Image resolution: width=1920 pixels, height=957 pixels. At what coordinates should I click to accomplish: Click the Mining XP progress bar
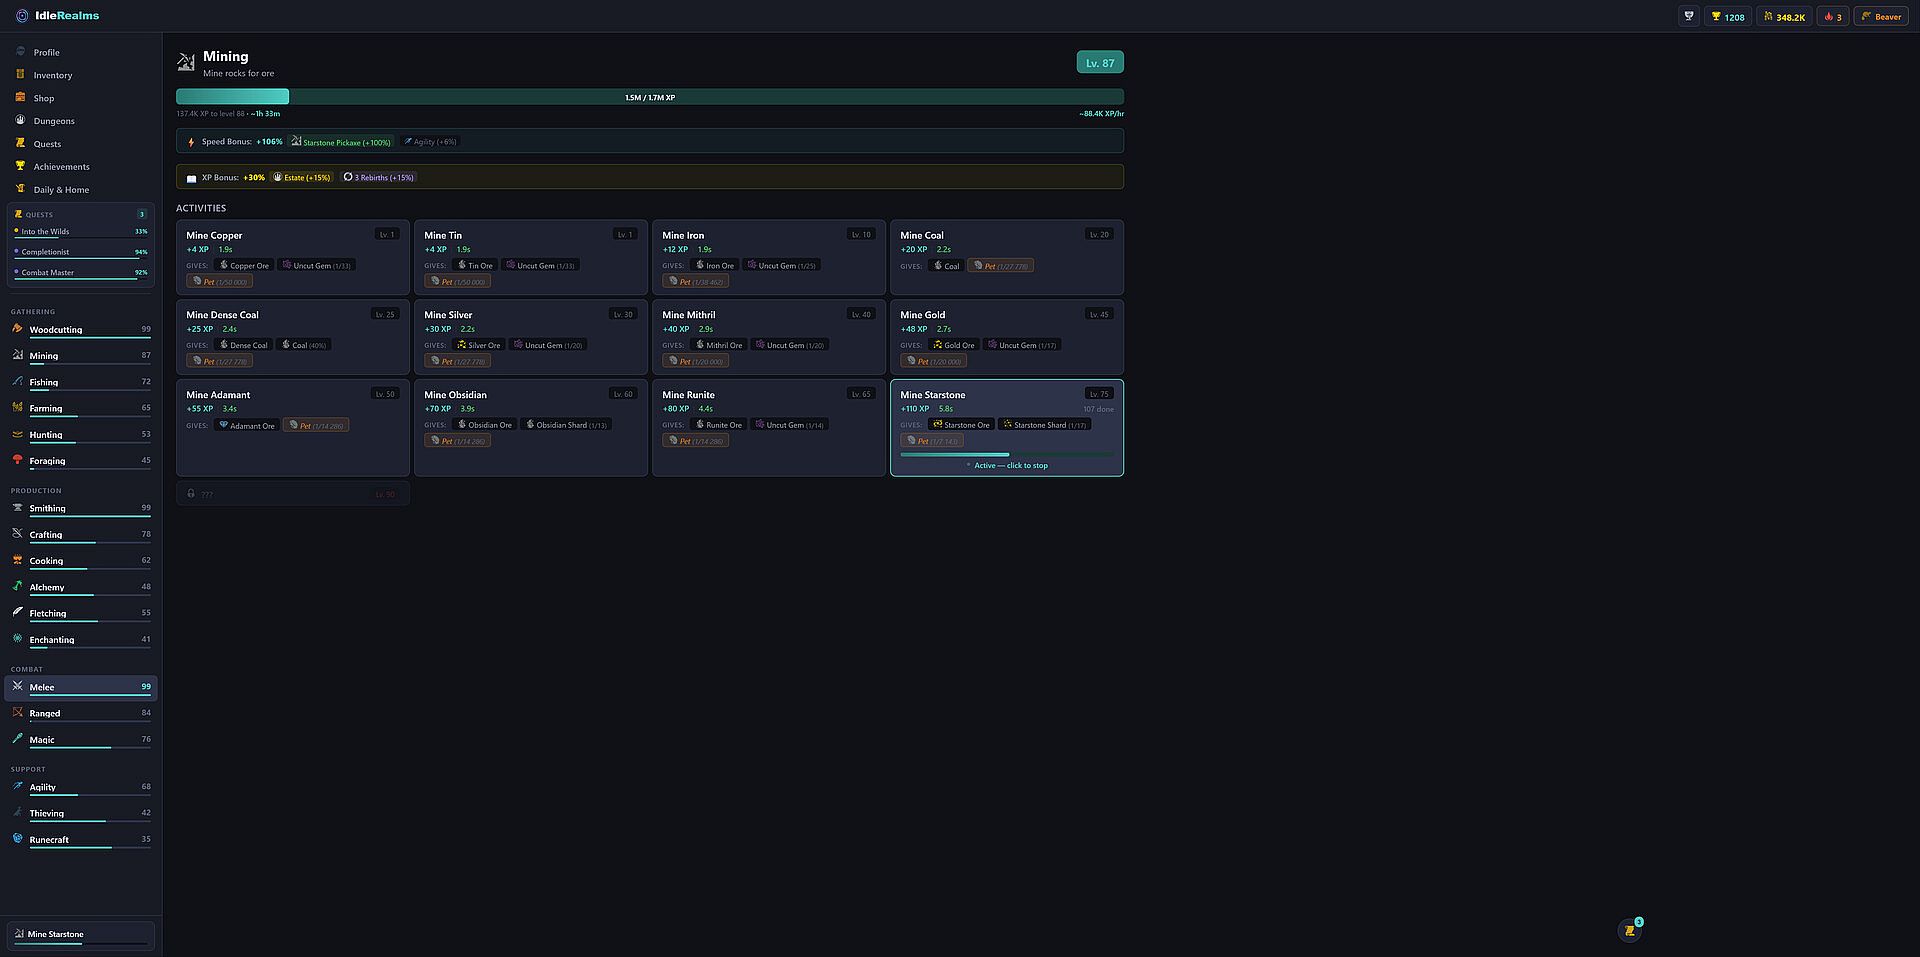click(x=650, y=97)
